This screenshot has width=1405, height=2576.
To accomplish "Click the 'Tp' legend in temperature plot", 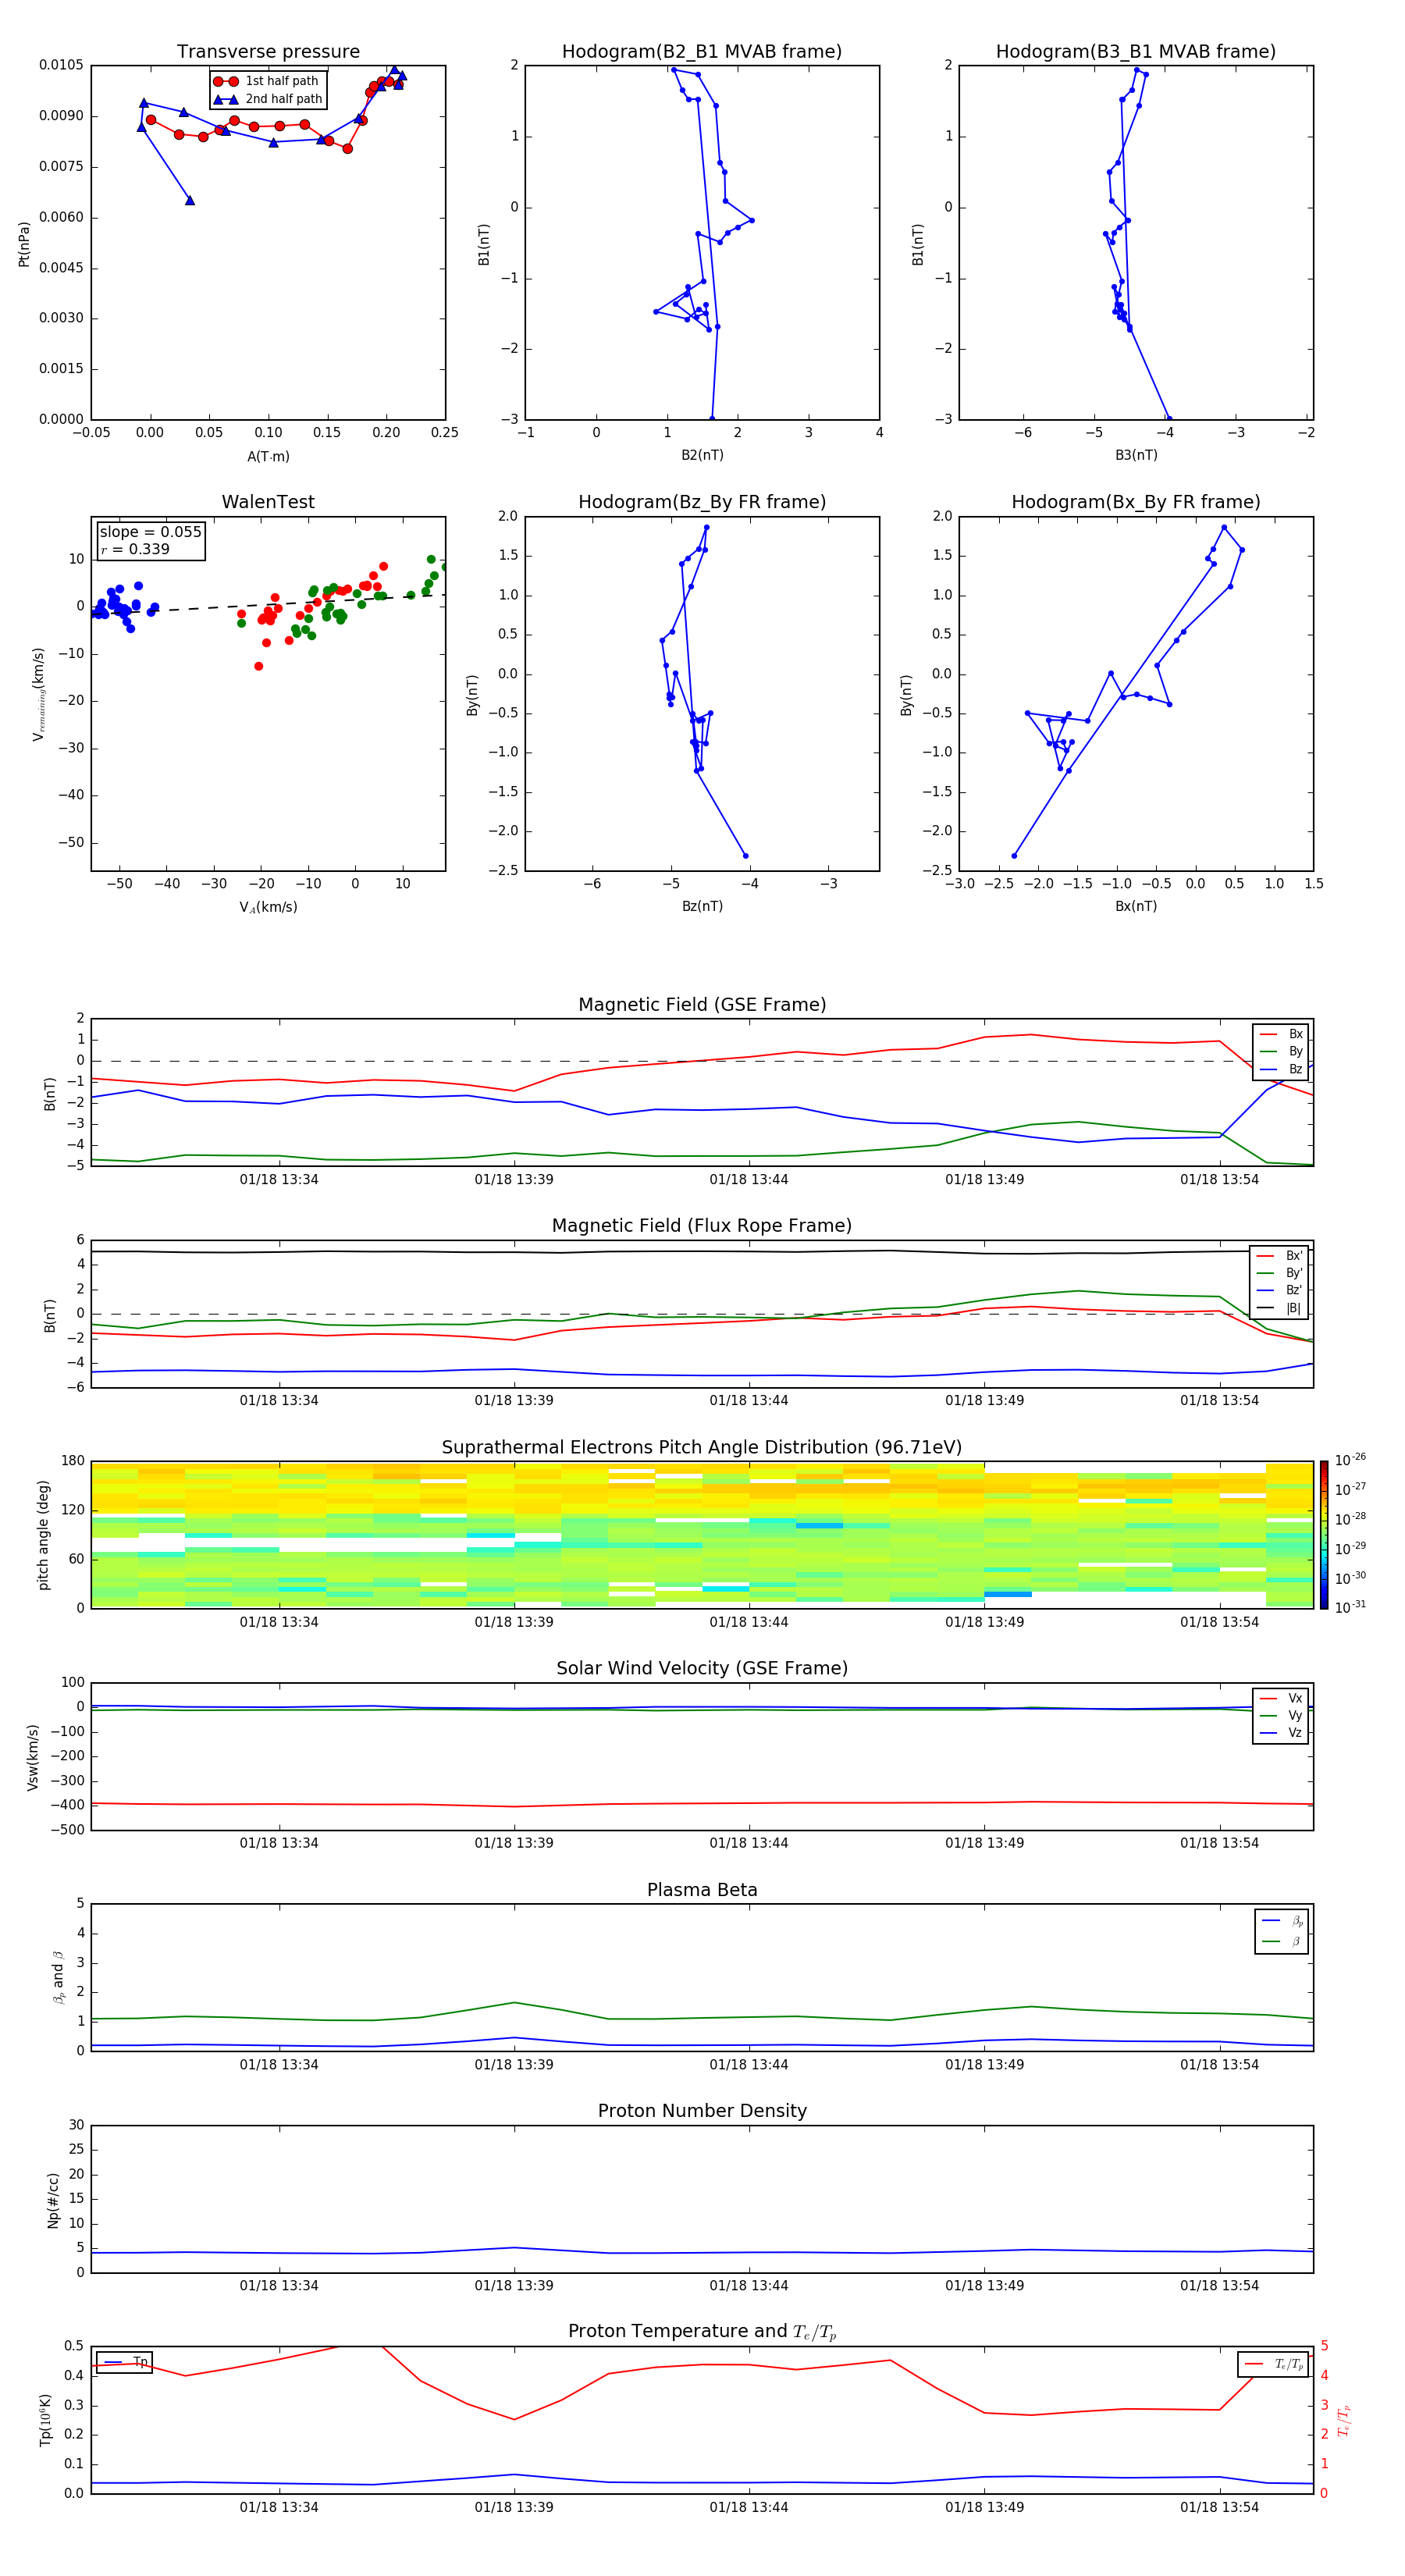I will coord(125,2362).
